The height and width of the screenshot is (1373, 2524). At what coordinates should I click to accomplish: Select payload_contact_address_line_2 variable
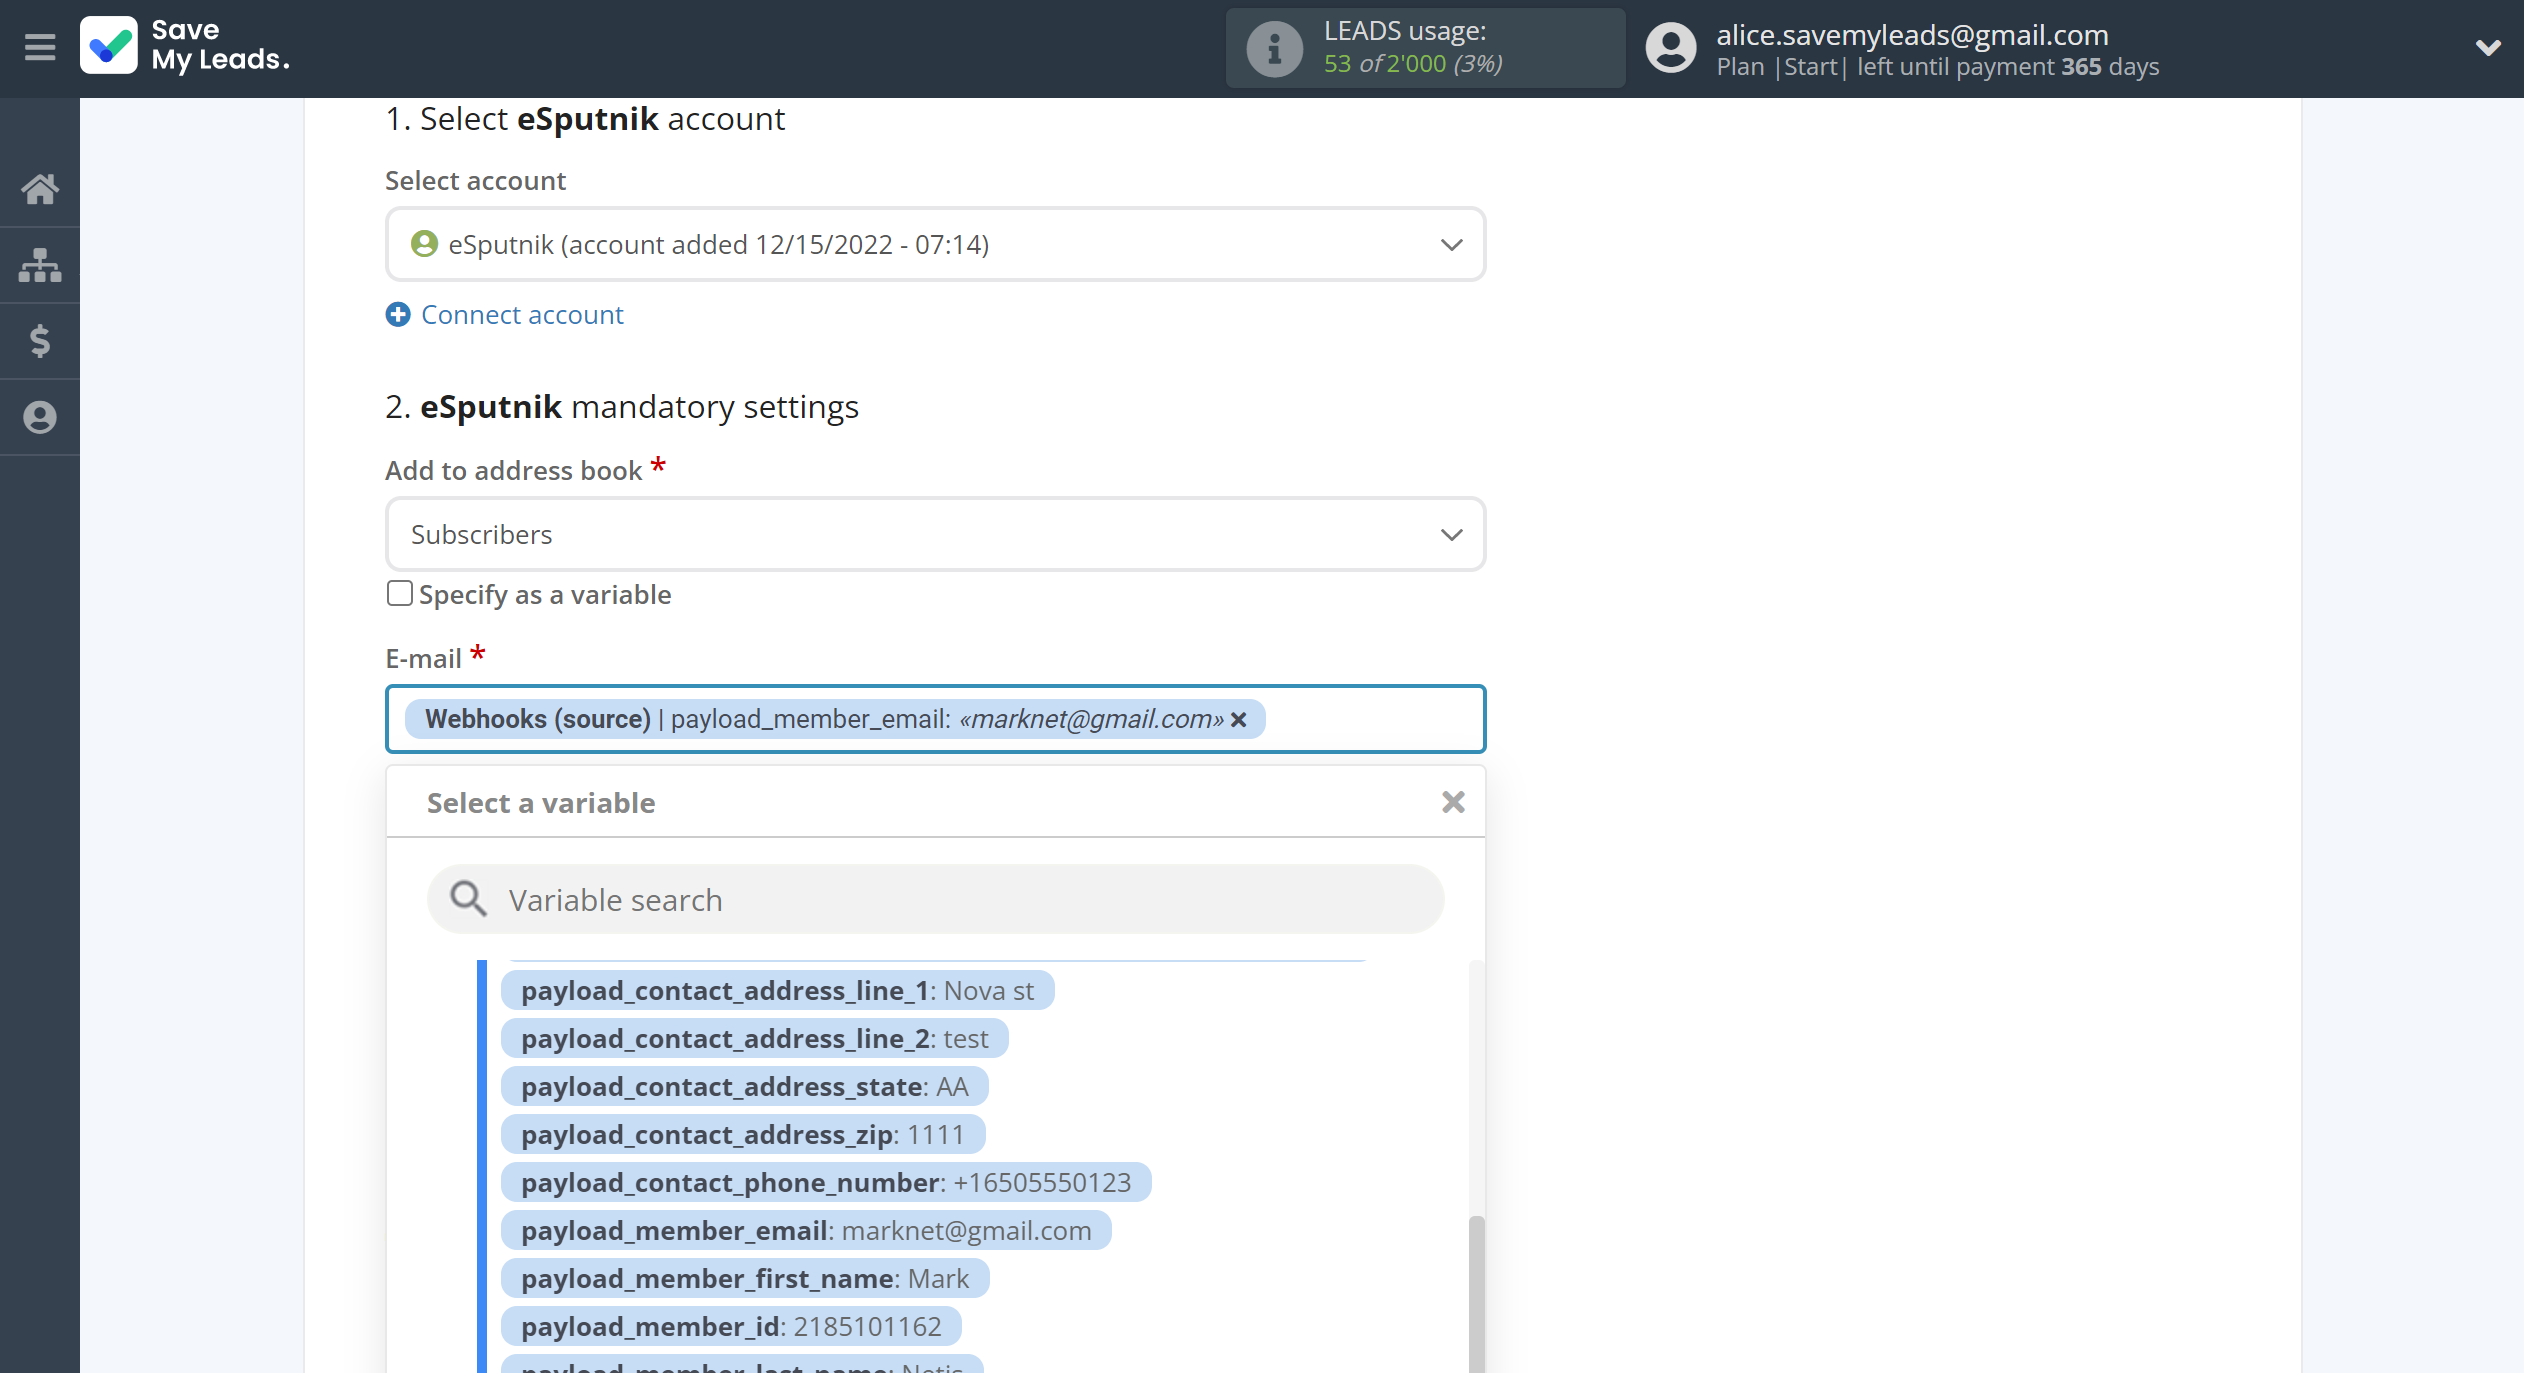click(754, 1038)
